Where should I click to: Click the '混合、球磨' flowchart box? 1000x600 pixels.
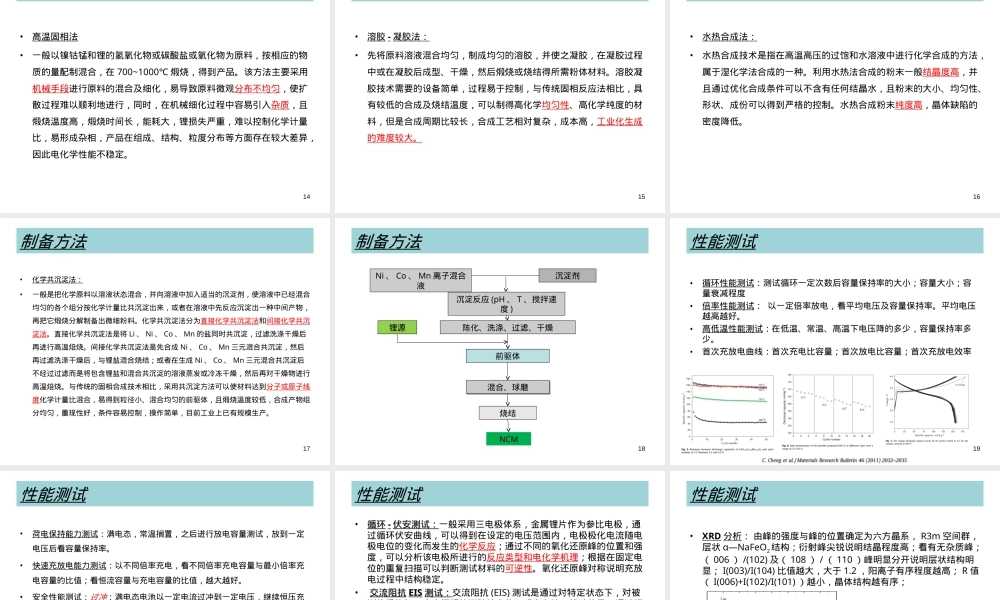pyautogui.click(x=508, y=386)
